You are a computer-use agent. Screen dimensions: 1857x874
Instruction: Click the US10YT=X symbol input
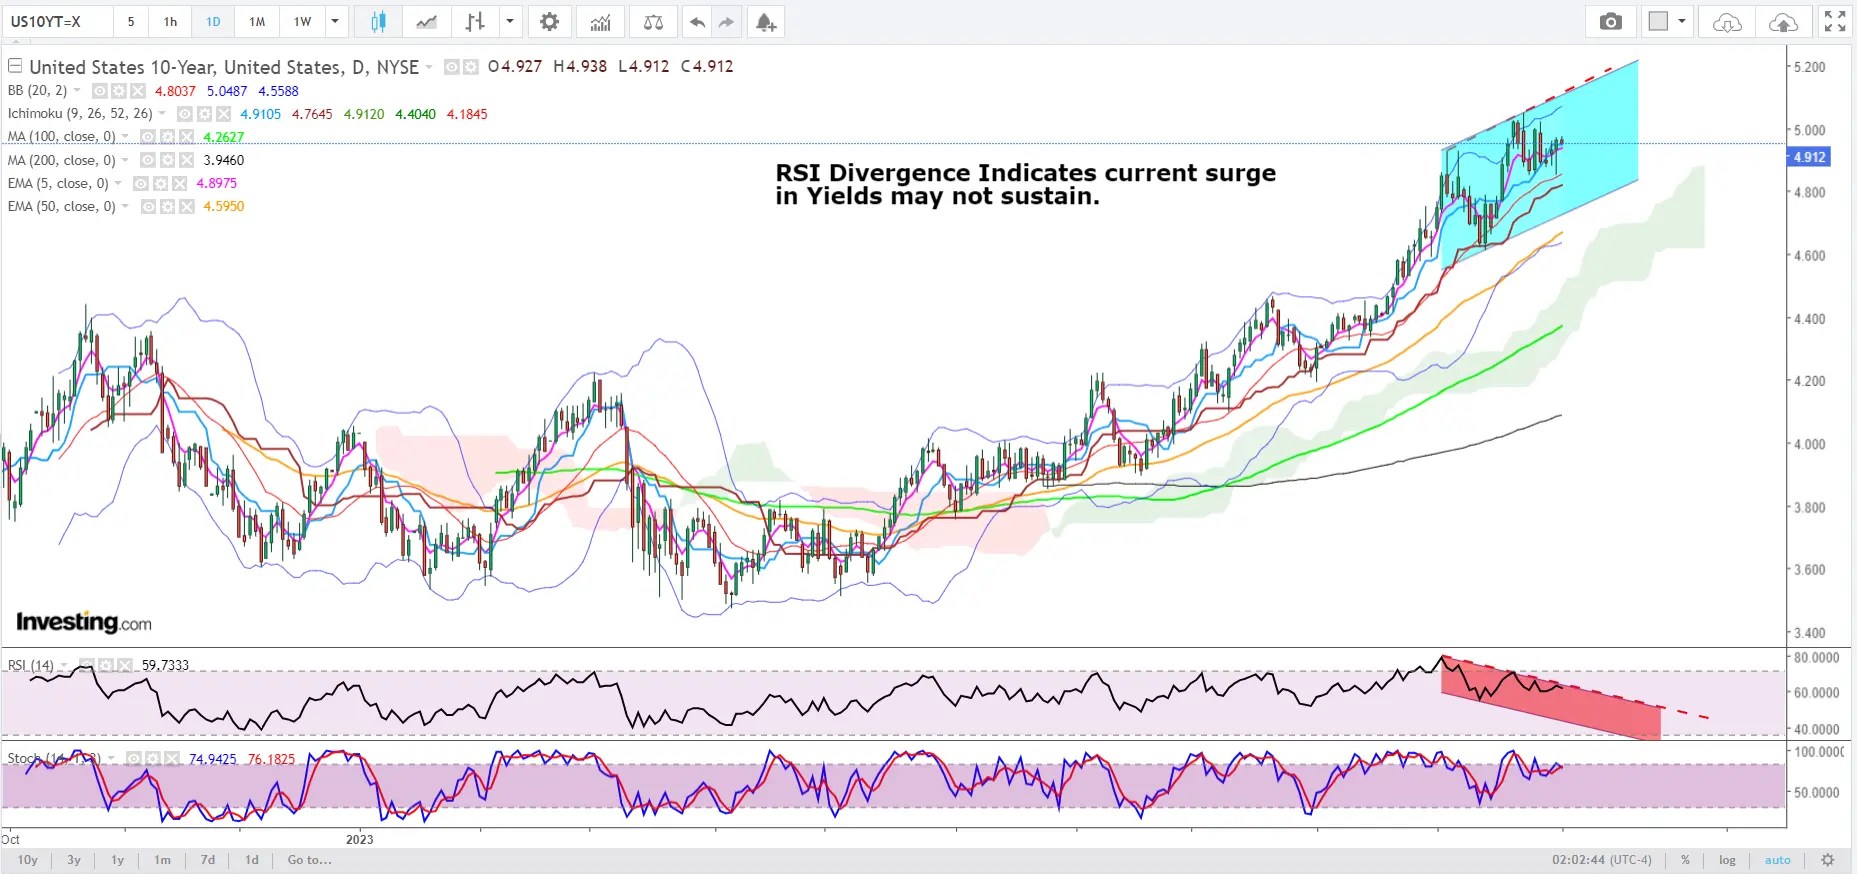tap(57, 22)
